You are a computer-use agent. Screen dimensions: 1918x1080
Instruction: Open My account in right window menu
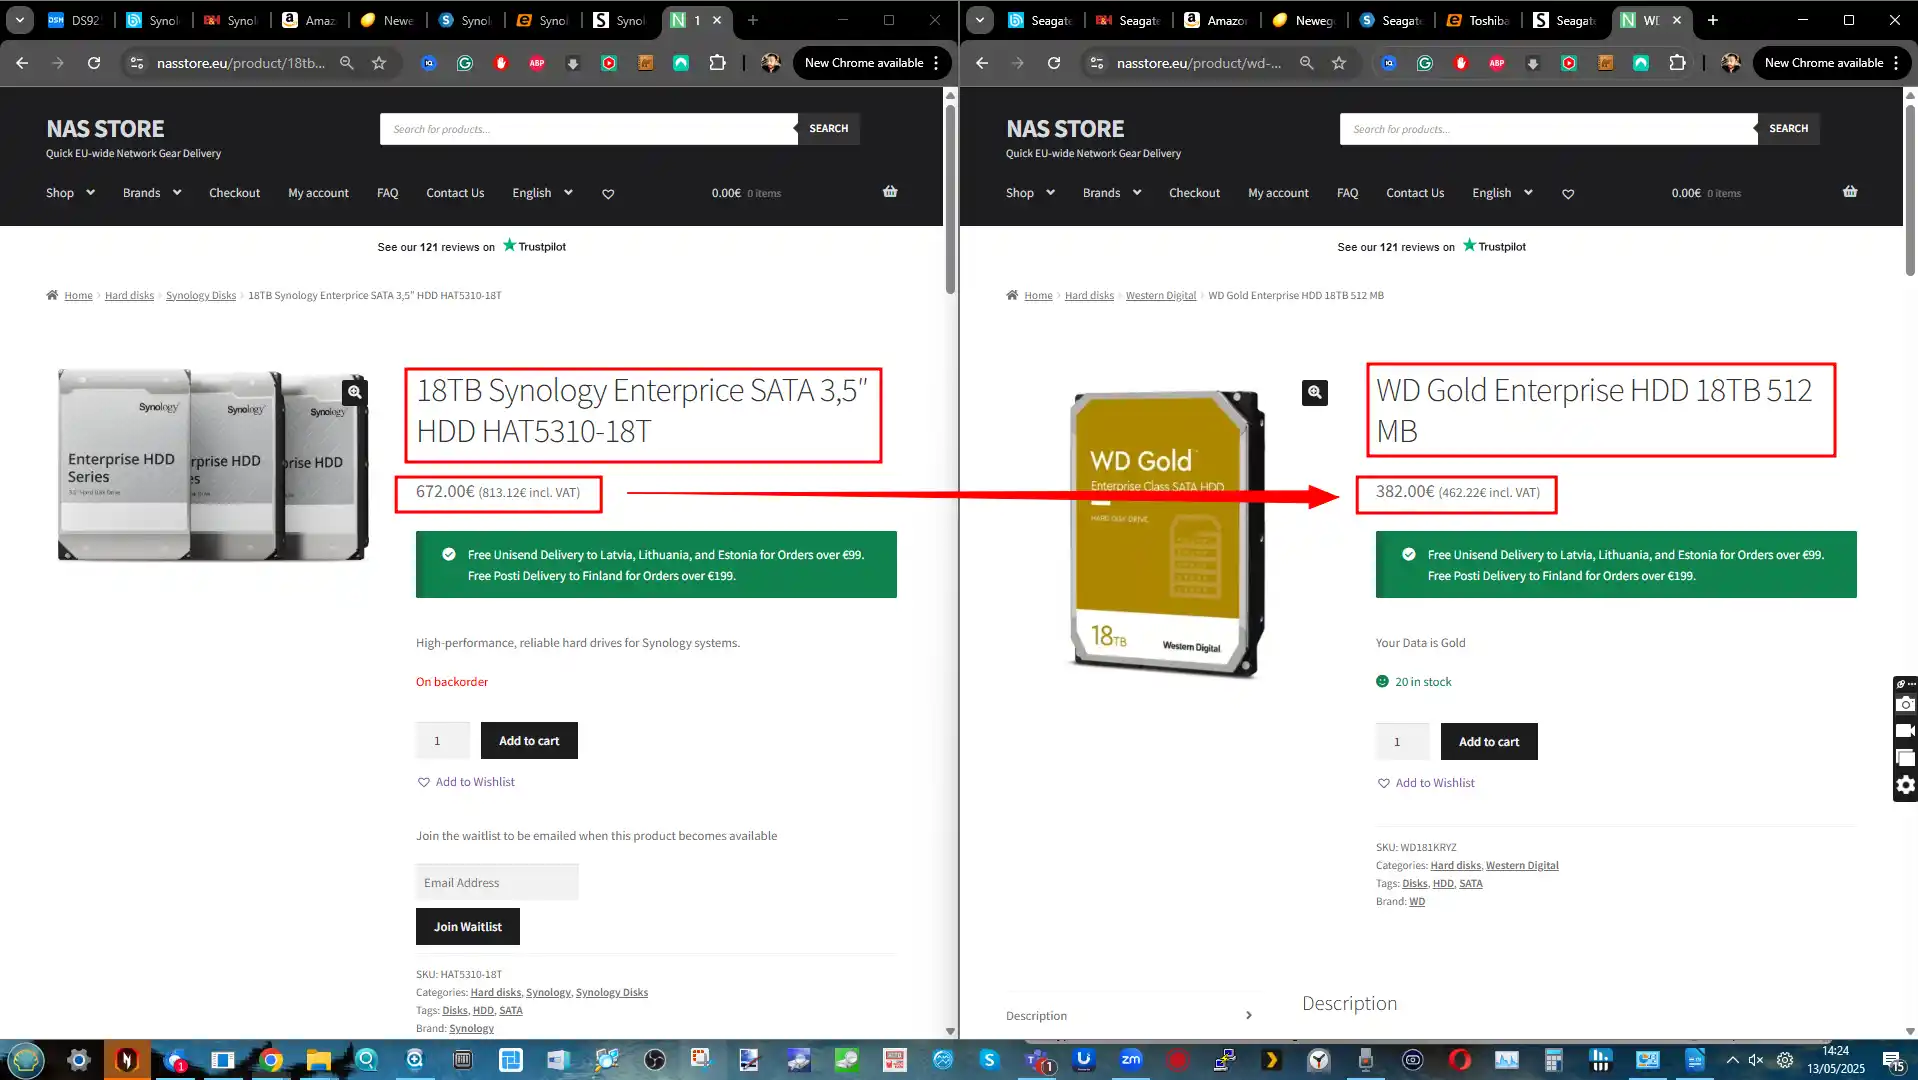pyautogui.click(x=1278, y=193)
